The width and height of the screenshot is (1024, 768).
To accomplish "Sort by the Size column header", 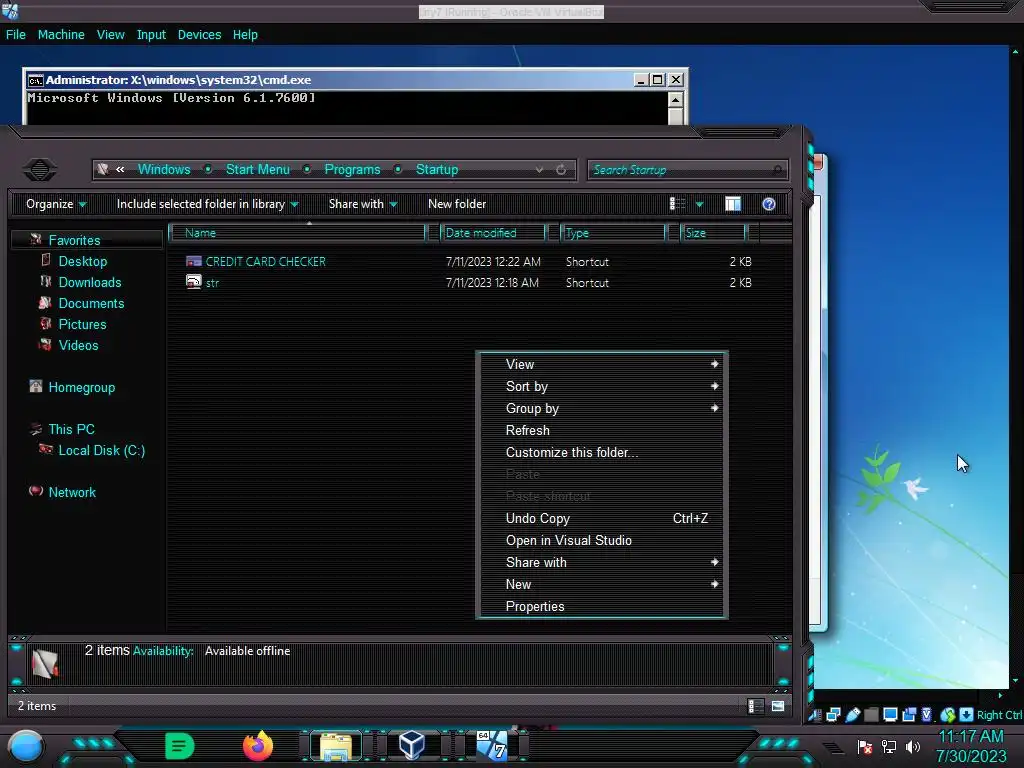I will [x=713, y=232].
